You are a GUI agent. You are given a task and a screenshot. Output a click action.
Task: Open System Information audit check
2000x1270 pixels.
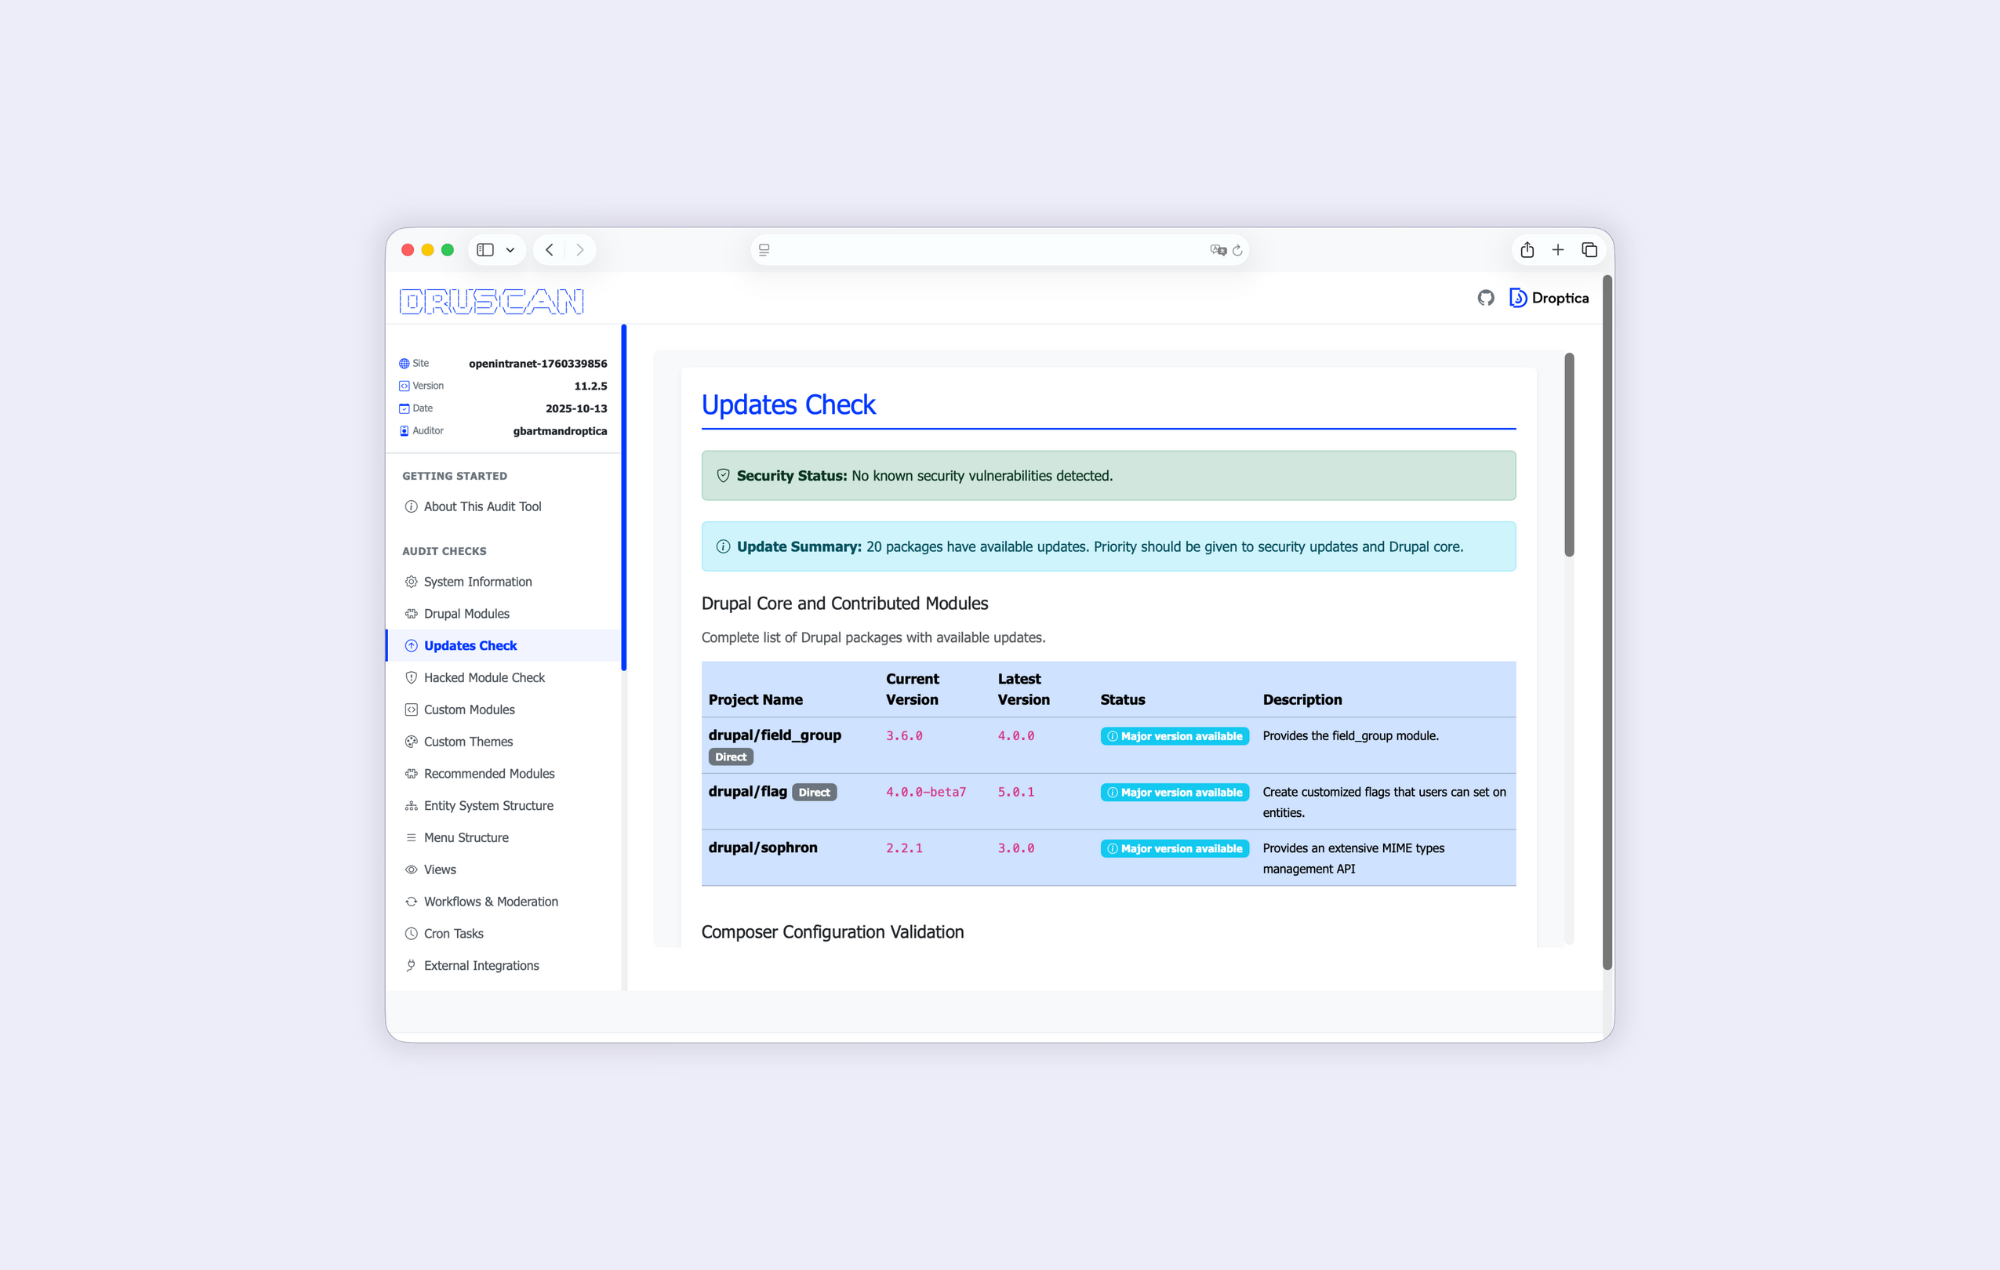point(477,582)
